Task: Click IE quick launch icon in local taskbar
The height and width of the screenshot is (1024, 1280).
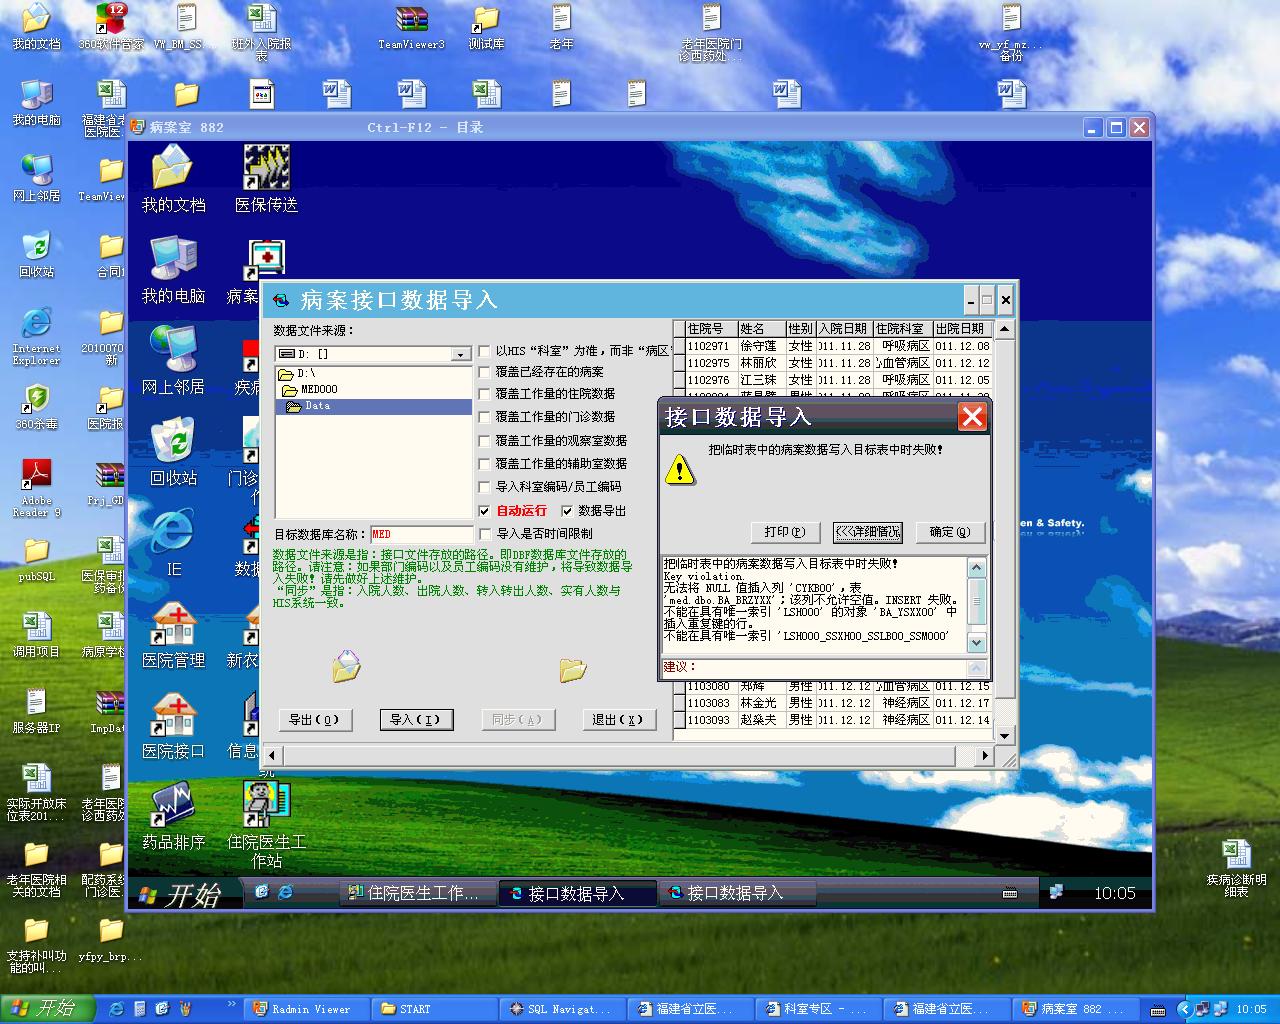Action: pyautogui.click(x=116, y=1008)
